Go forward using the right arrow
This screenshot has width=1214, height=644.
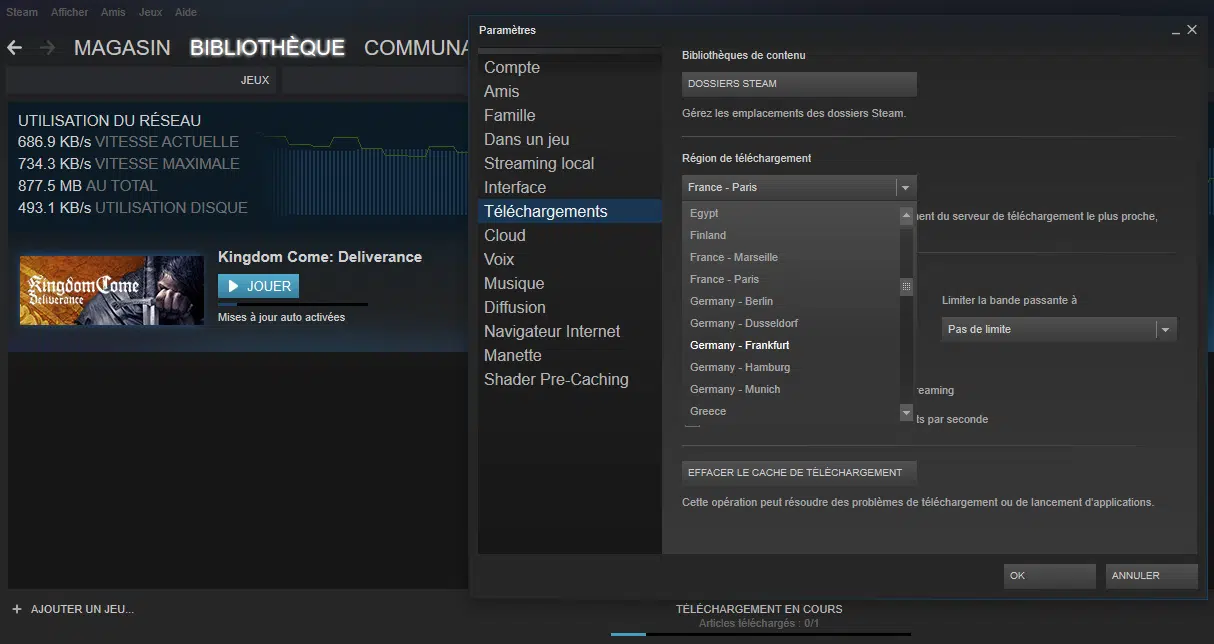[x=47, y=47]
